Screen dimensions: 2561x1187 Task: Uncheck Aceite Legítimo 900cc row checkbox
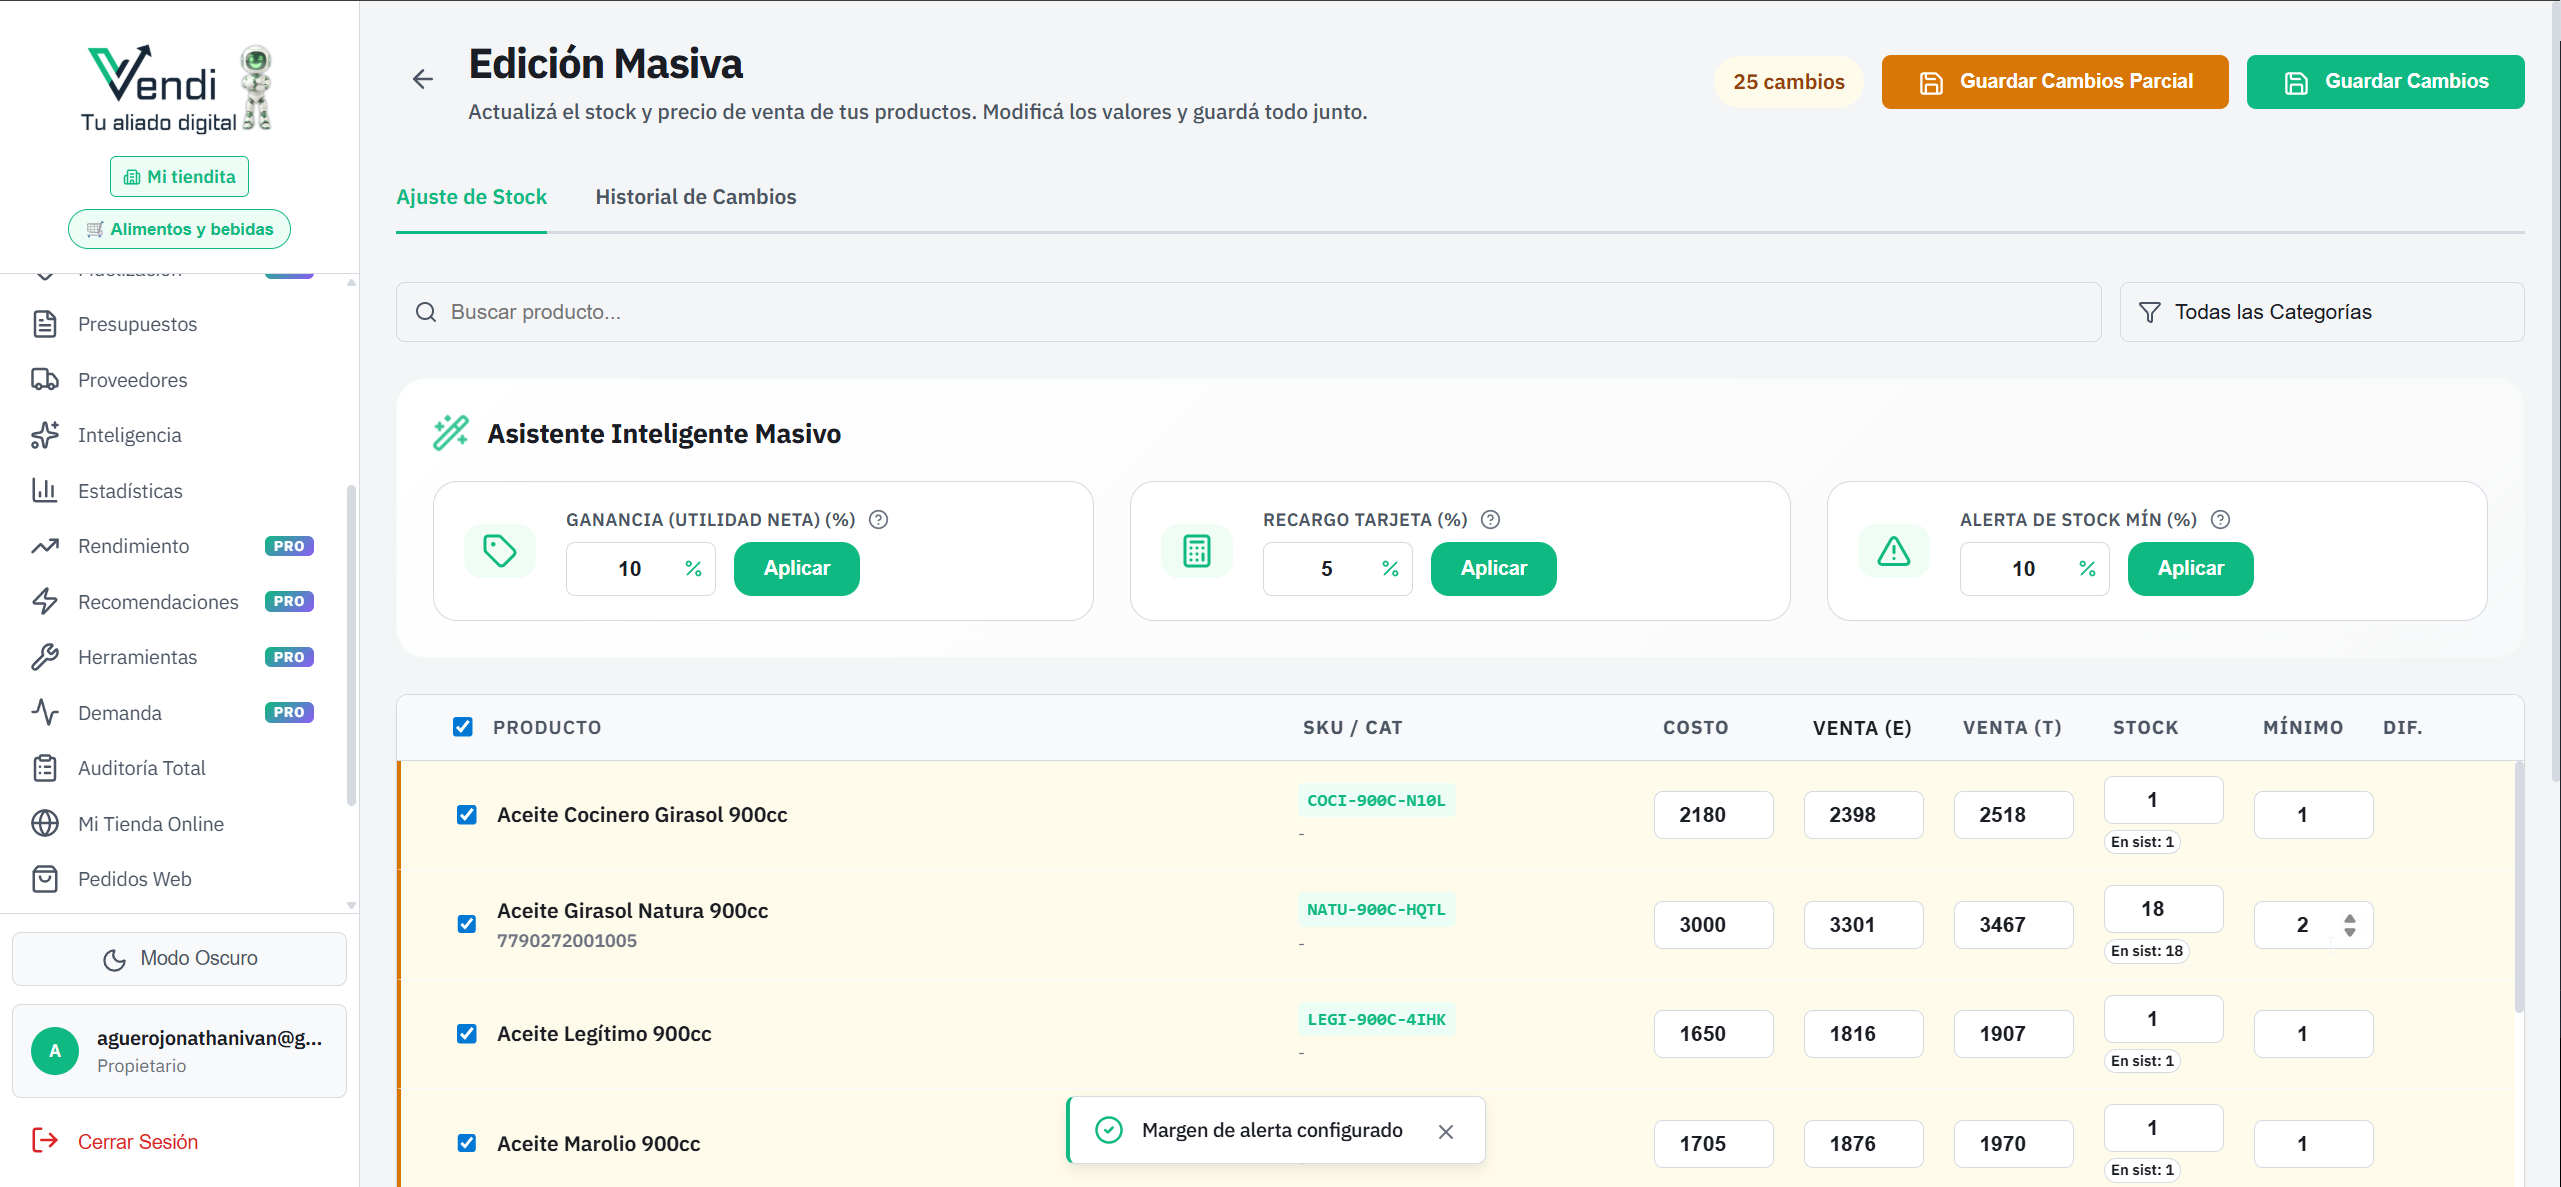click(466, 1034)
